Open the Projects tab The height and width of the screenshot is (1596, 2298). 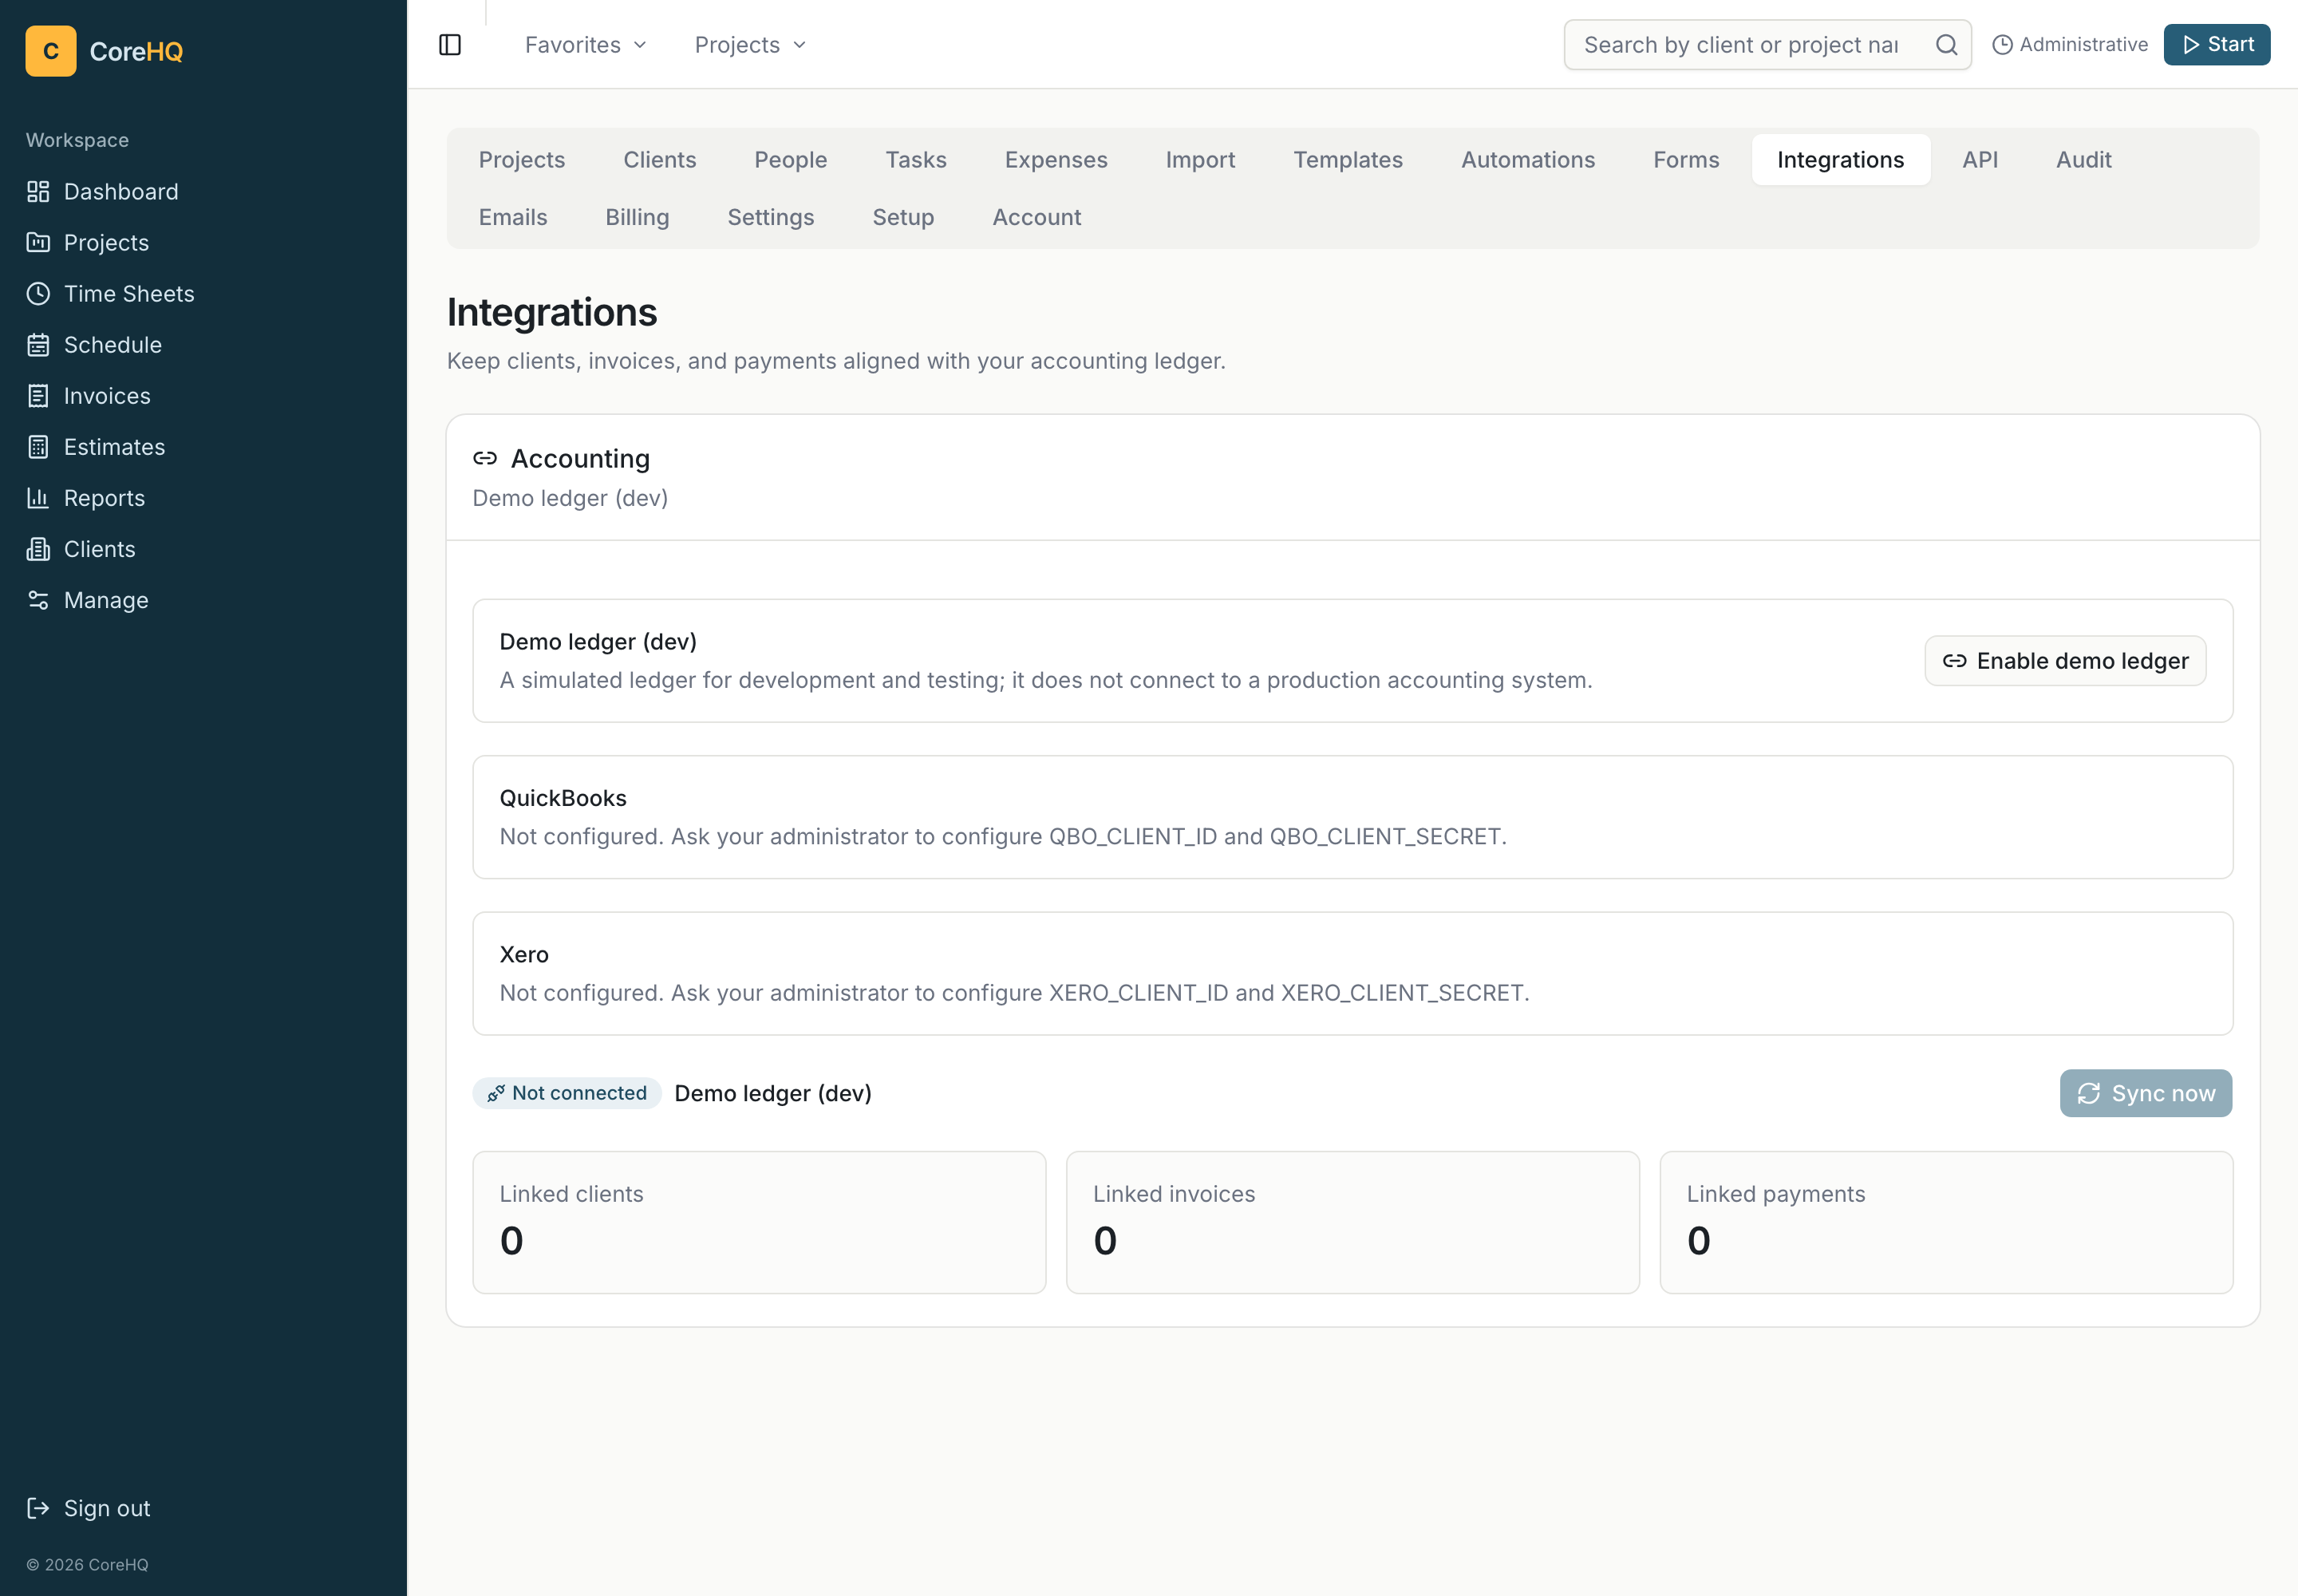pos(522,160)
